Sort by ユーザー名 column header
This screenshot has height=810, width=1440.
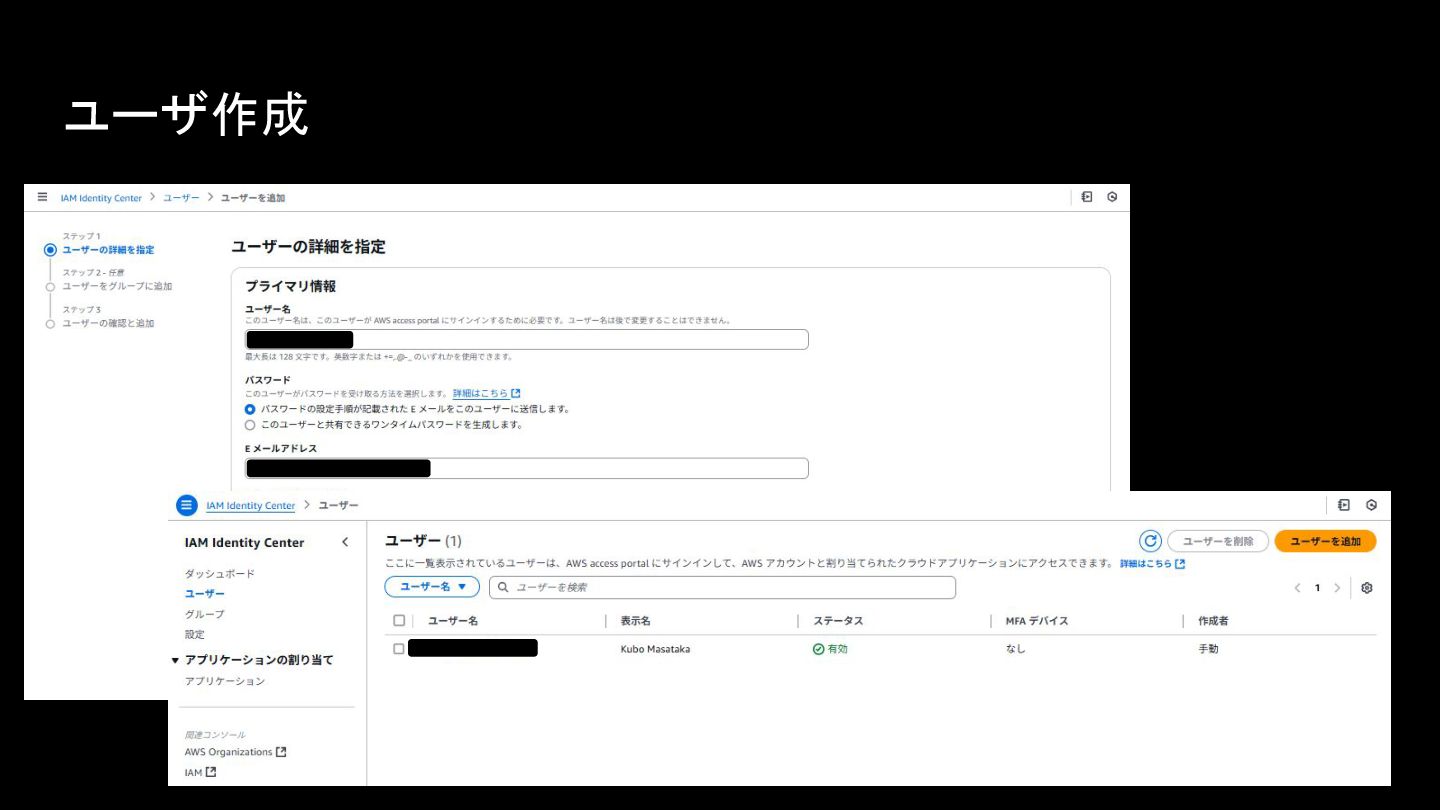(453, 621)
